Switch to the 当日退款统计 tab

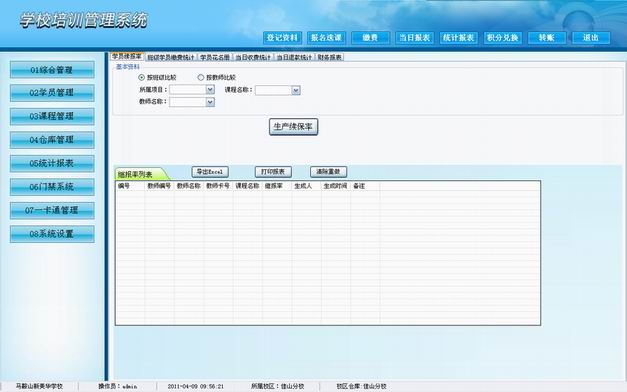[x=294, y=57]
